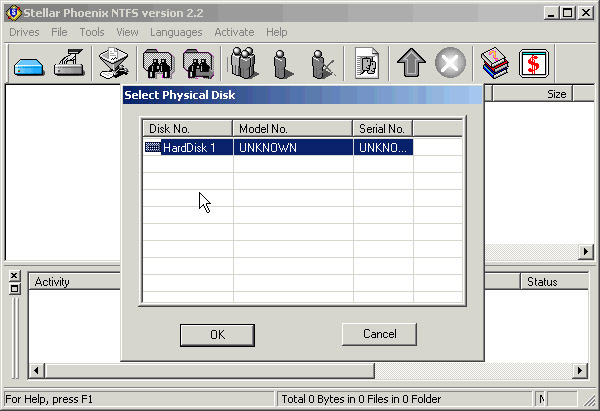Click the physical disk scanner toolbar icon
This screenshot has width=600, height=411.
[69, 62]
